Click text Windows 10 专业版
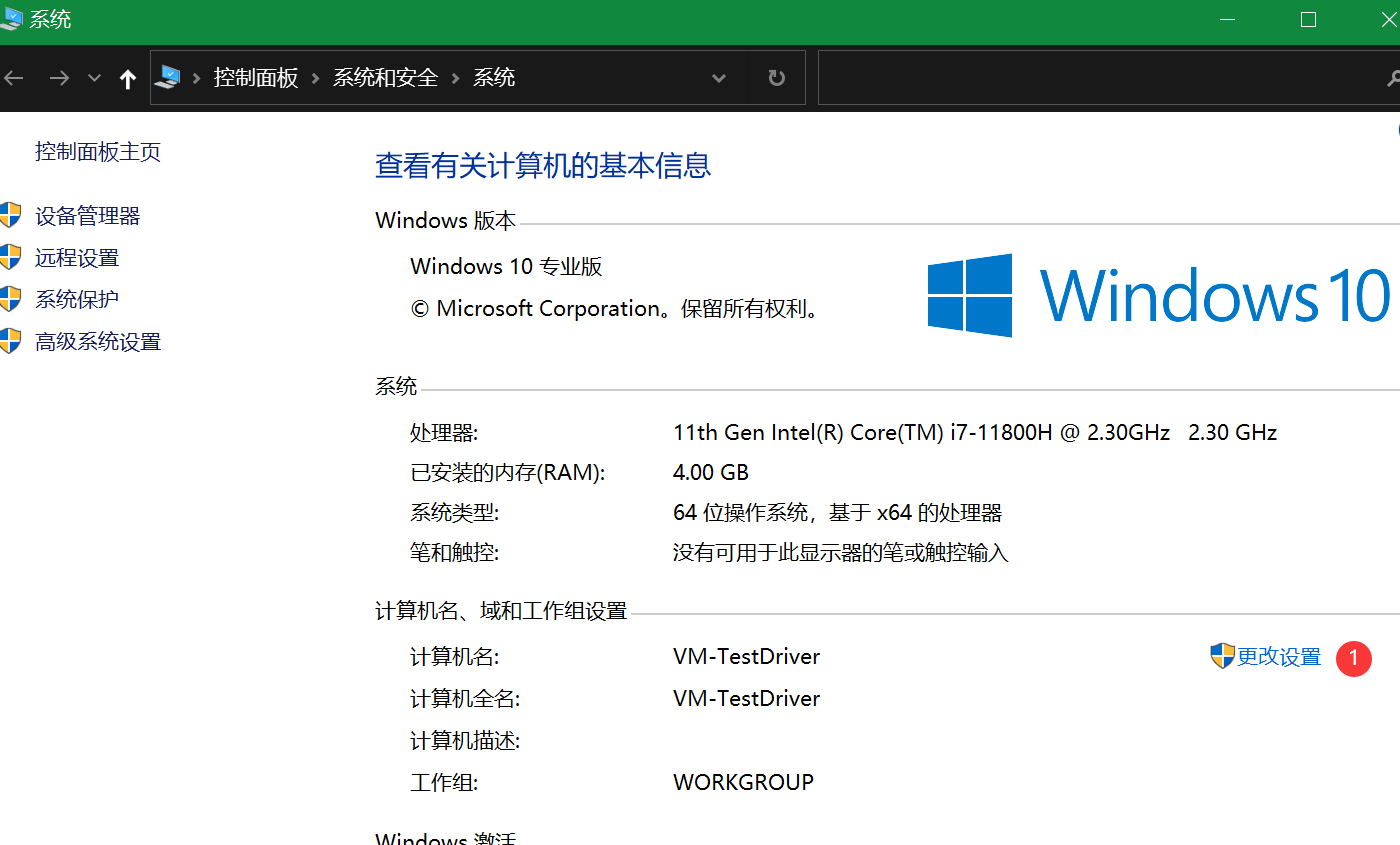Image resolution: width=1400 pixels, height=845 pixels. coord(507,266)
